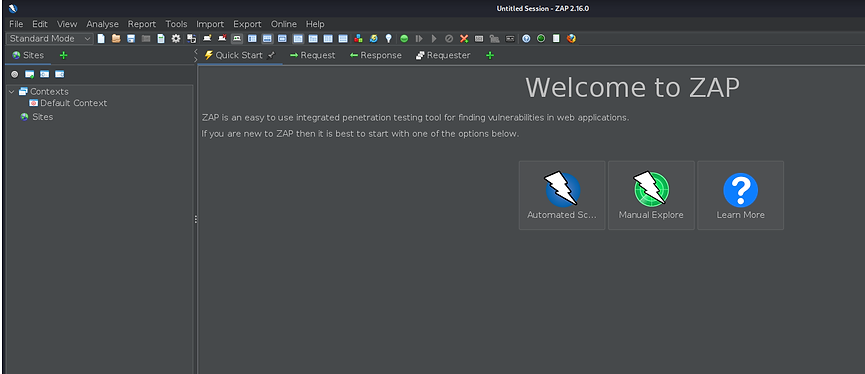Toggle the light bulb show-hidden-fields icon
Image resolution: width=865 pixels, height=374 pixels.
click(388, 39)
